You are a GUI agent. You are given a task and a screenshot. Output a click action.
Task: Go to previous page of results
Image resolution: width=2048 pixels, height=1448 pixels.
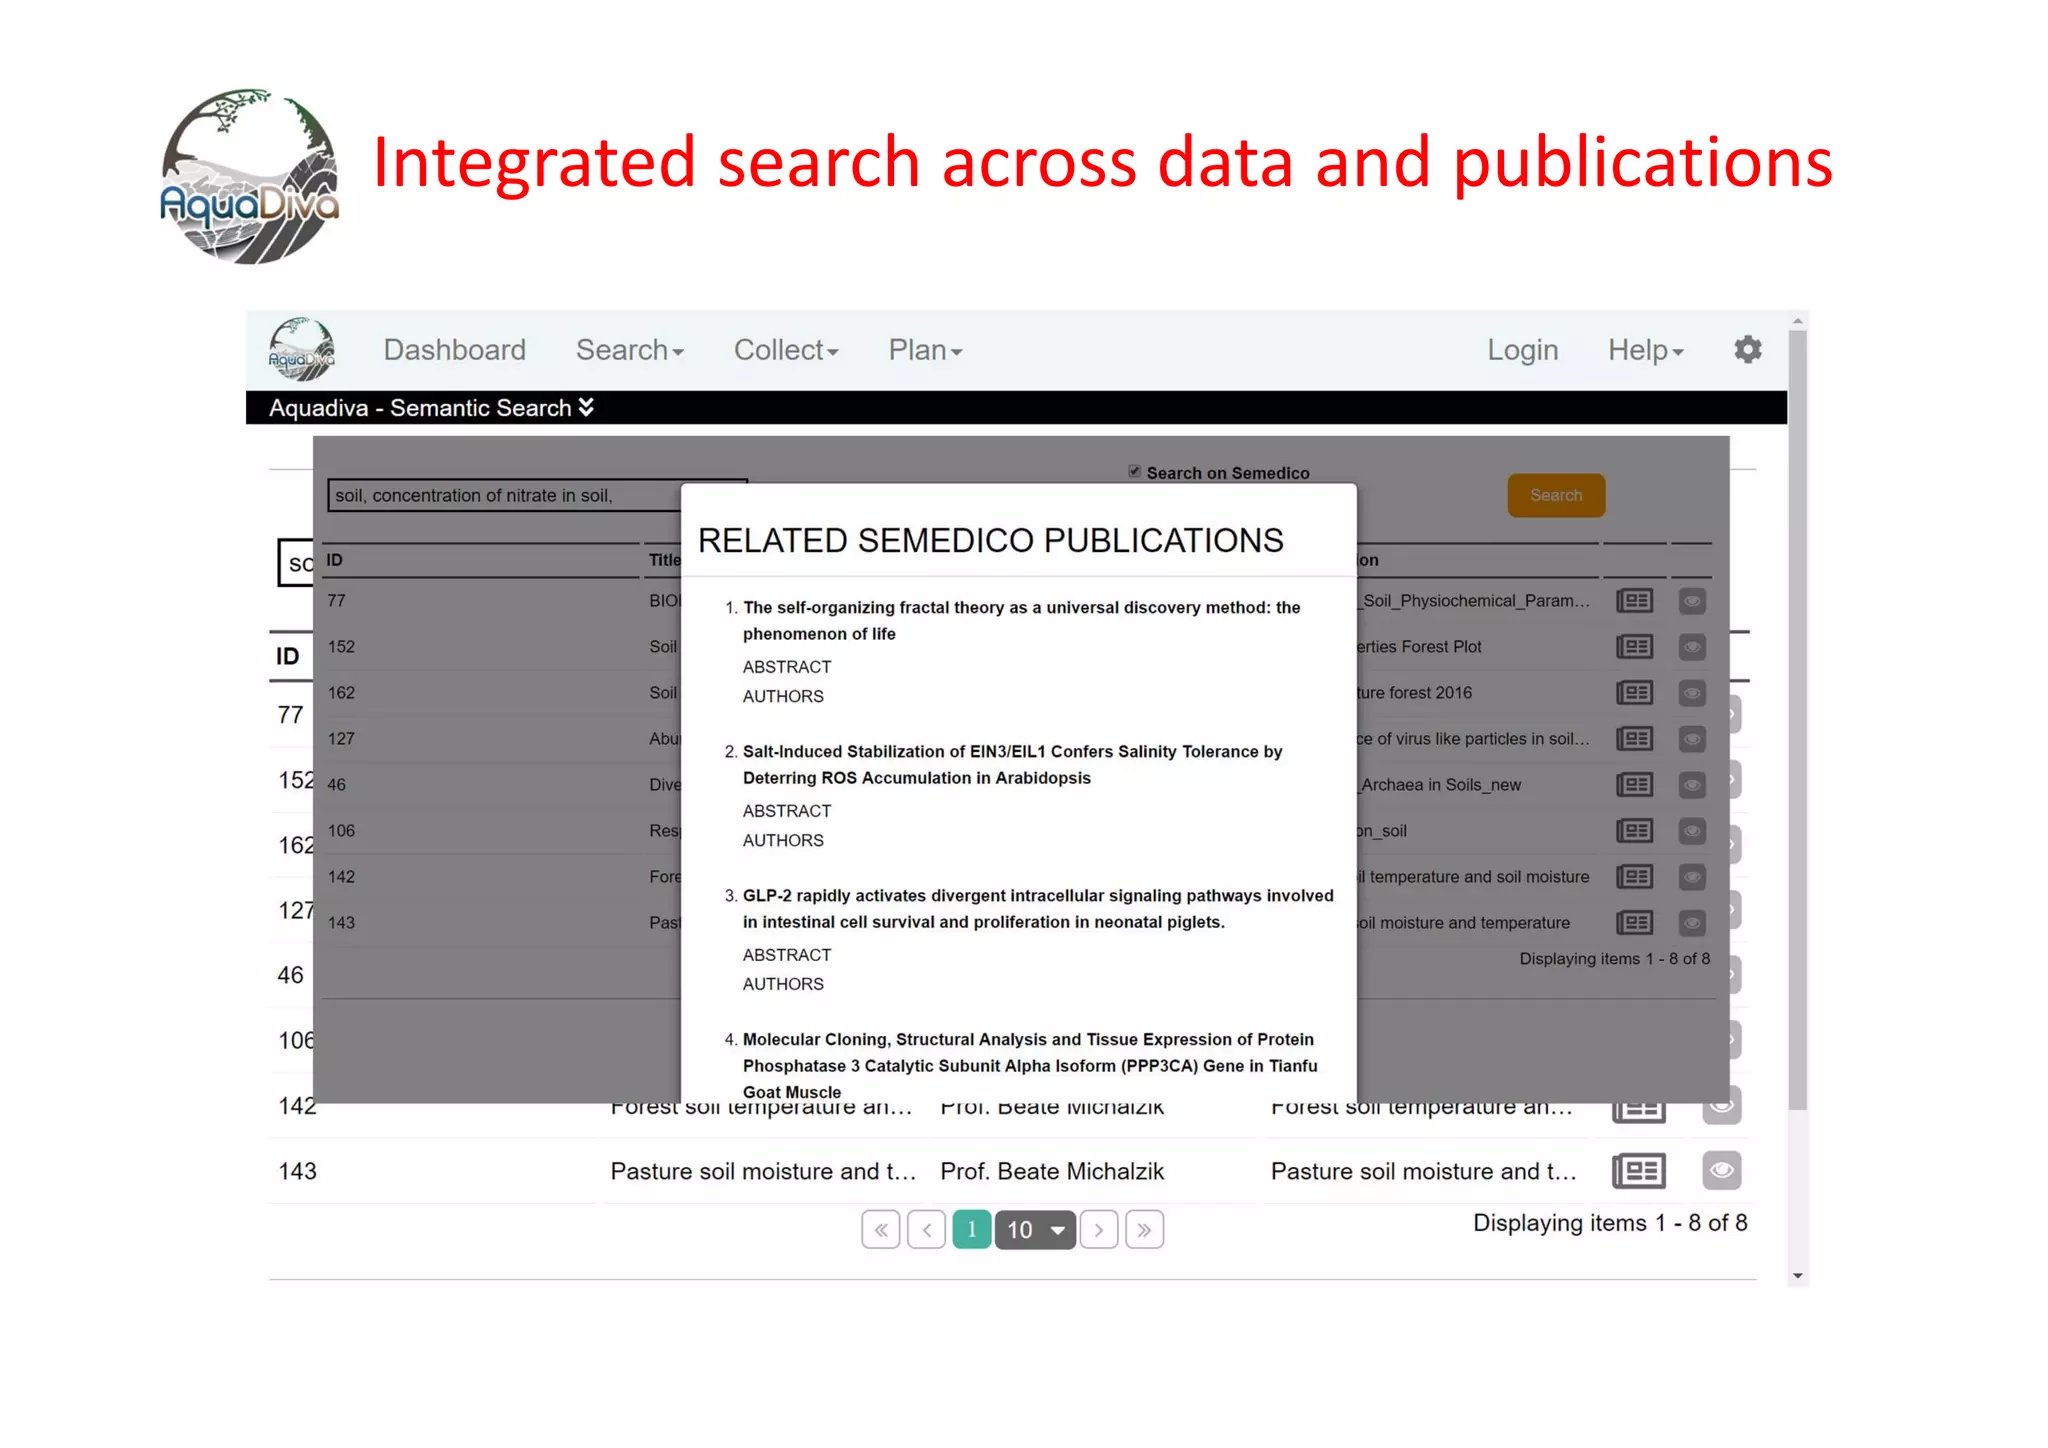point(927,1230)
